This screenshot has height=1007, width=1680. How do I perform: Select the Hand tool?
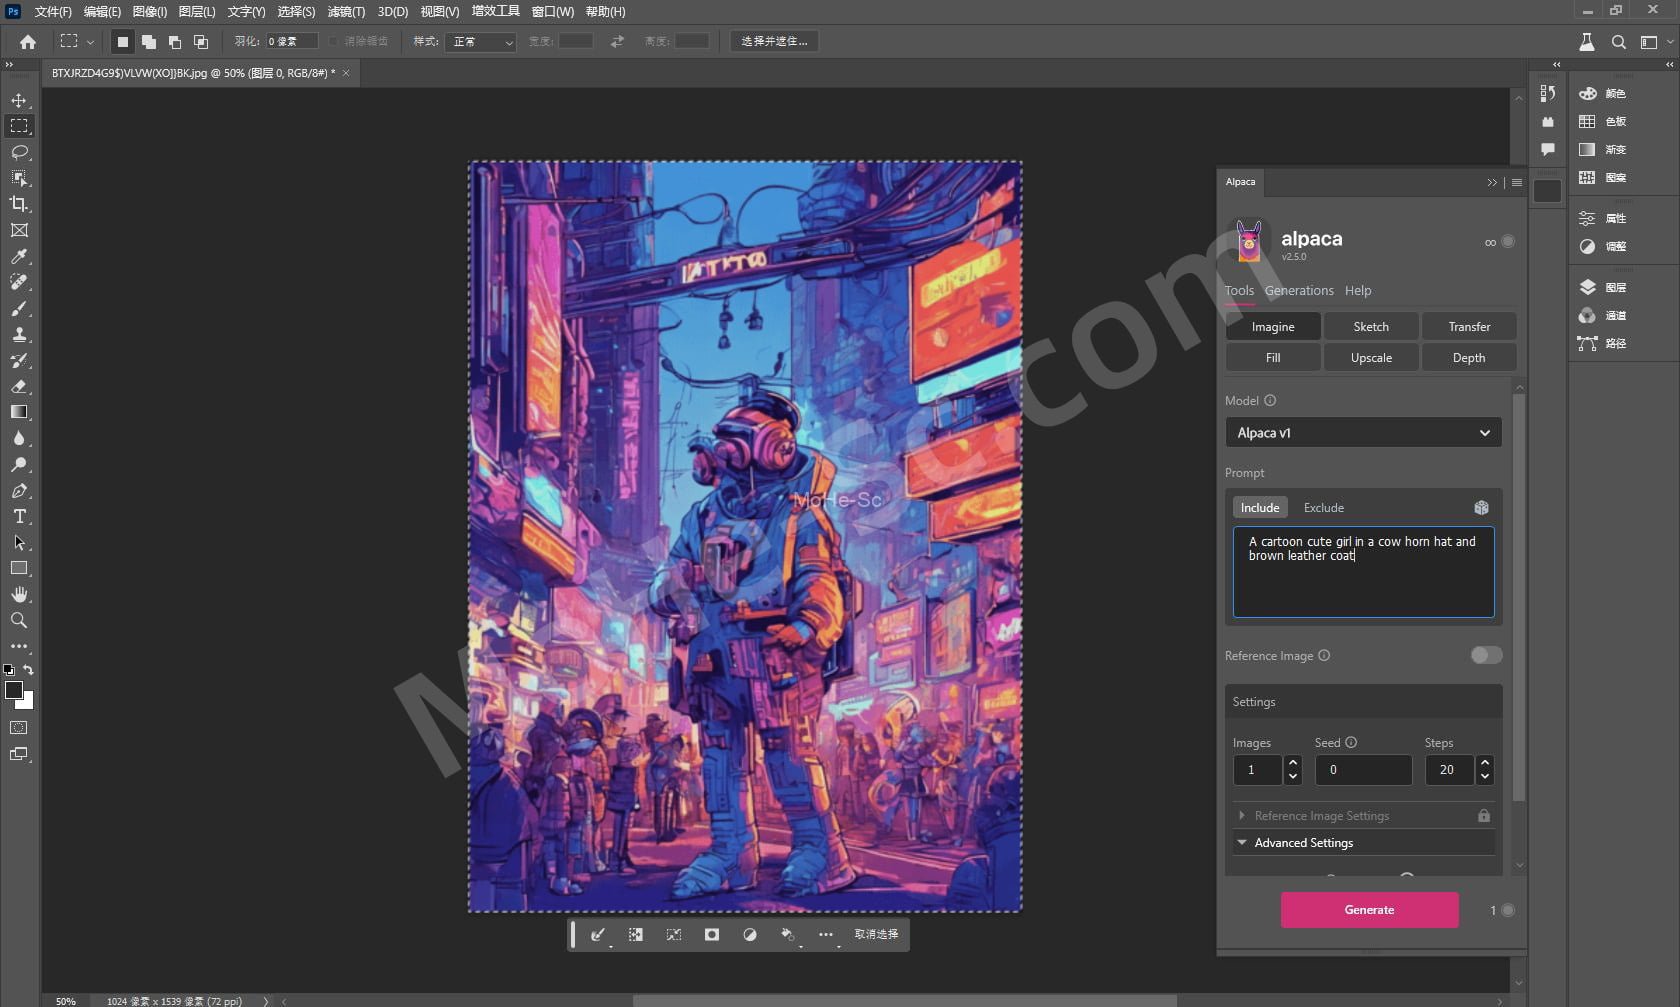(x=19, y=594)
